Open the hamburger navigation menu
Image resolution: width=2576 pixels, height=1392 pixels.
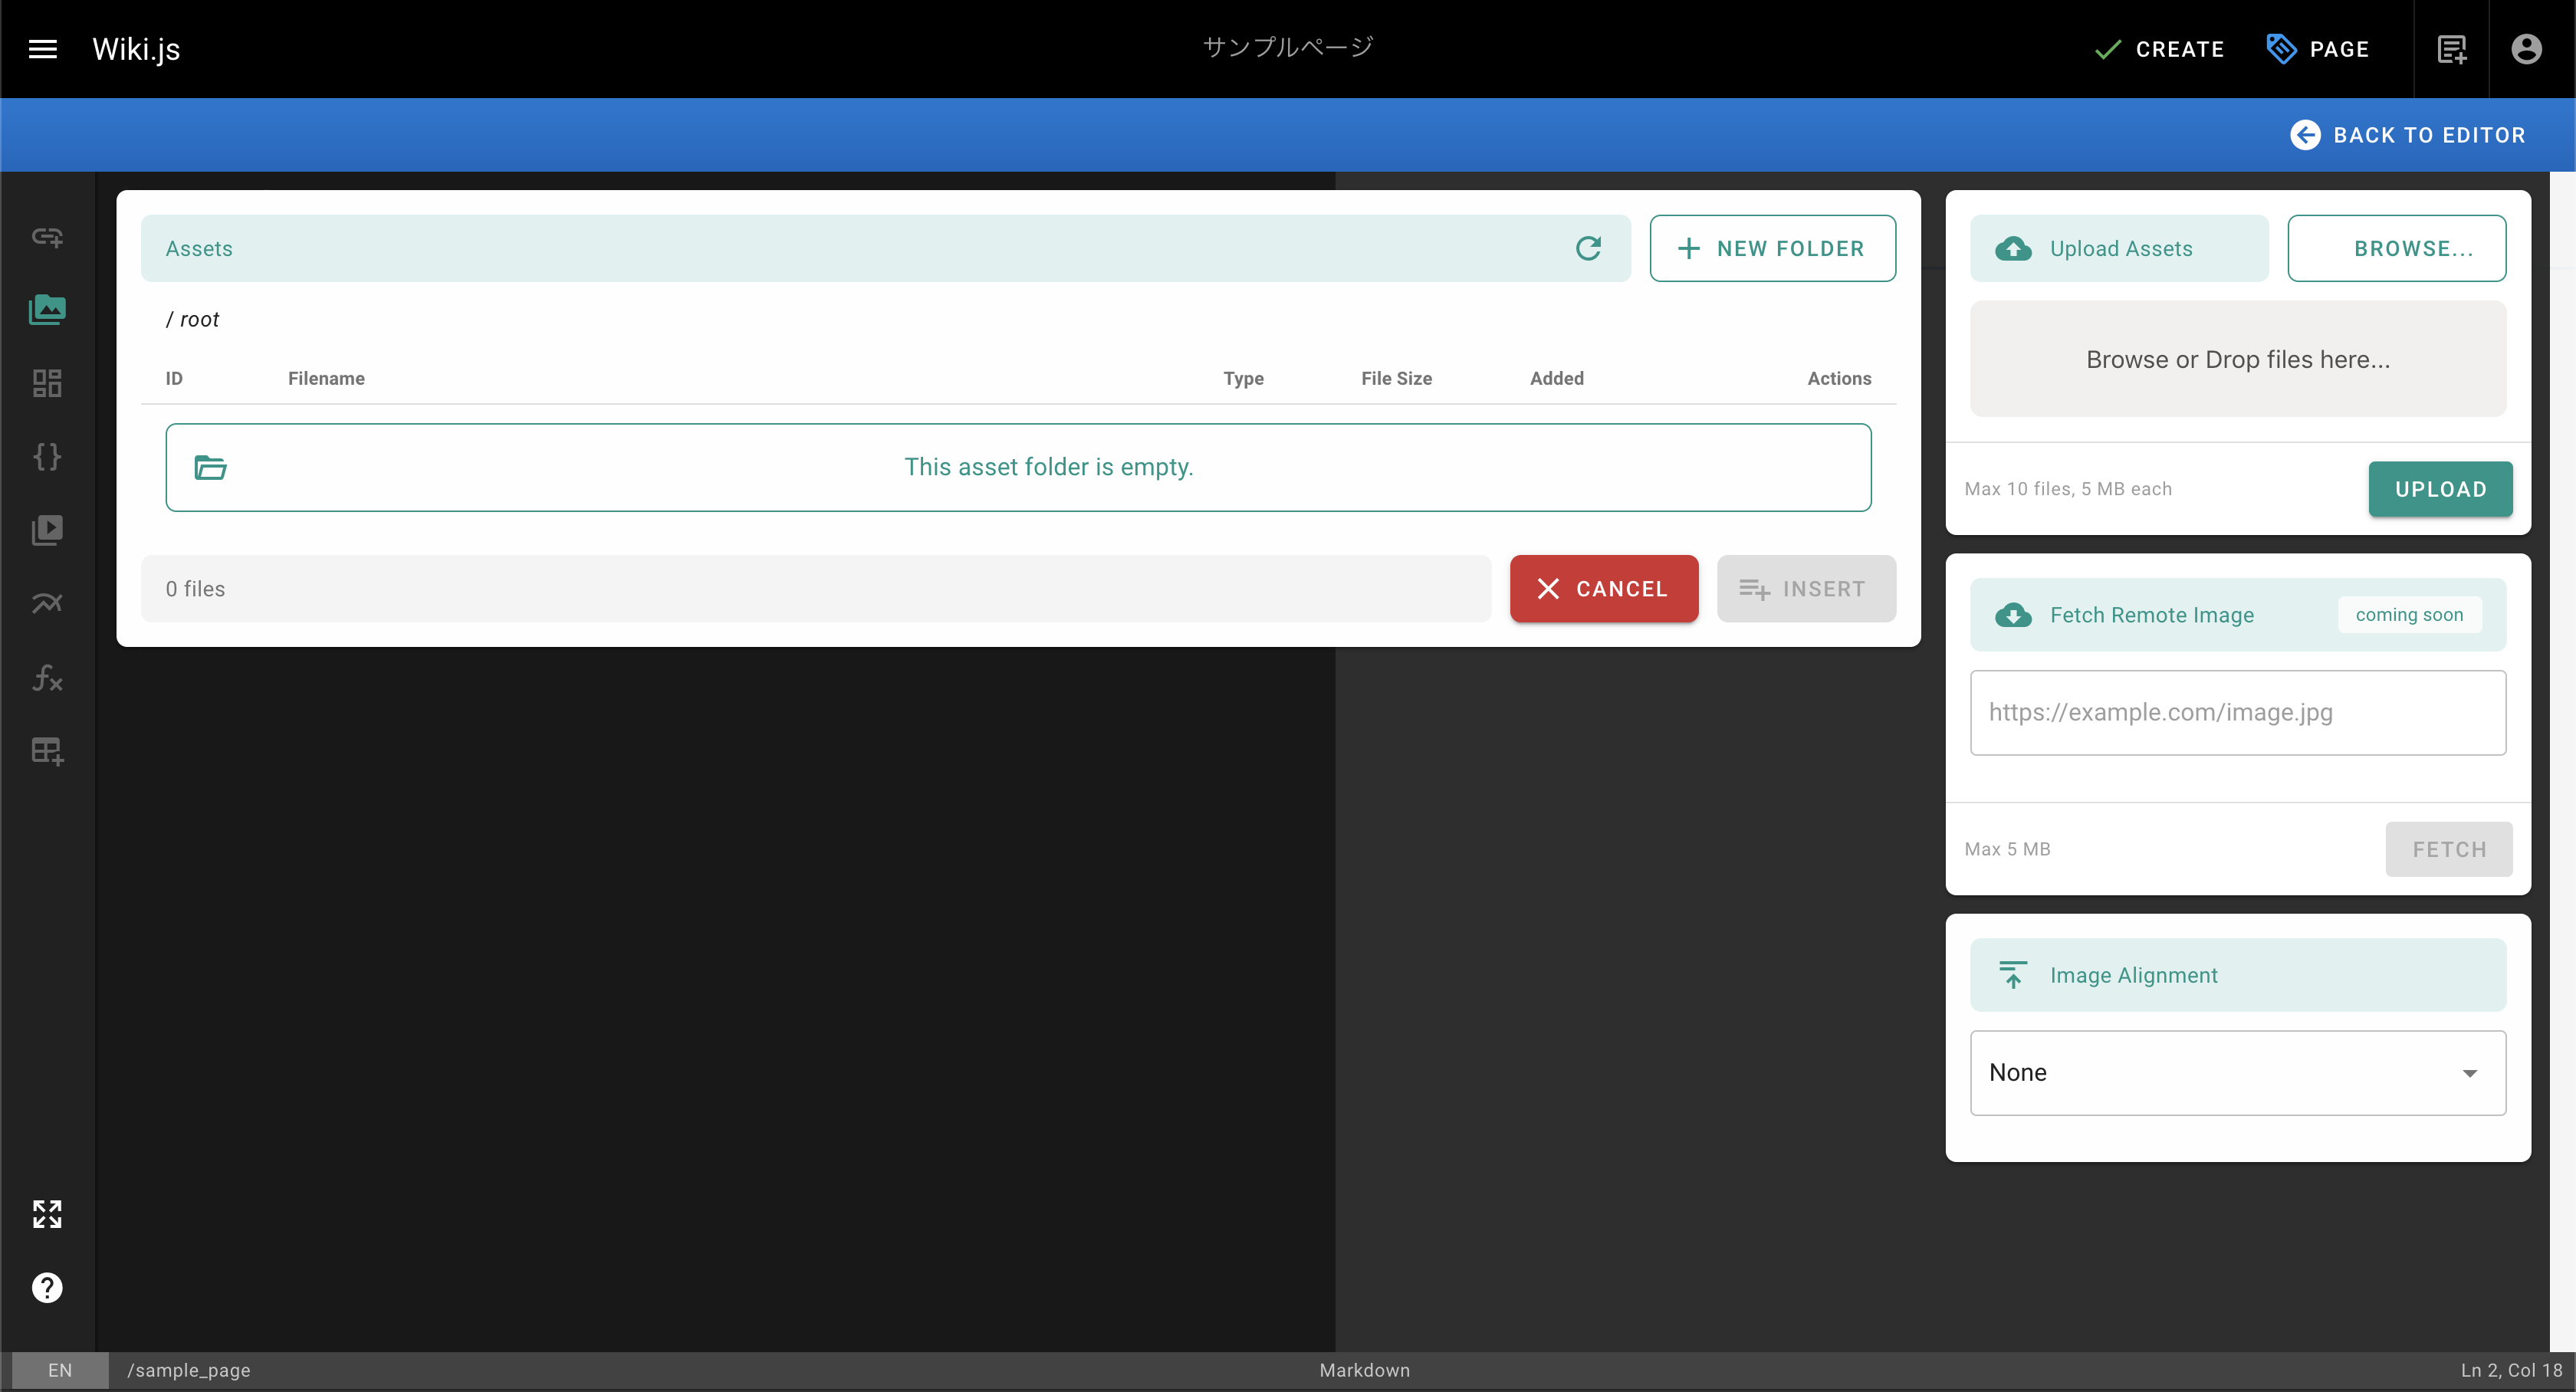42,49
